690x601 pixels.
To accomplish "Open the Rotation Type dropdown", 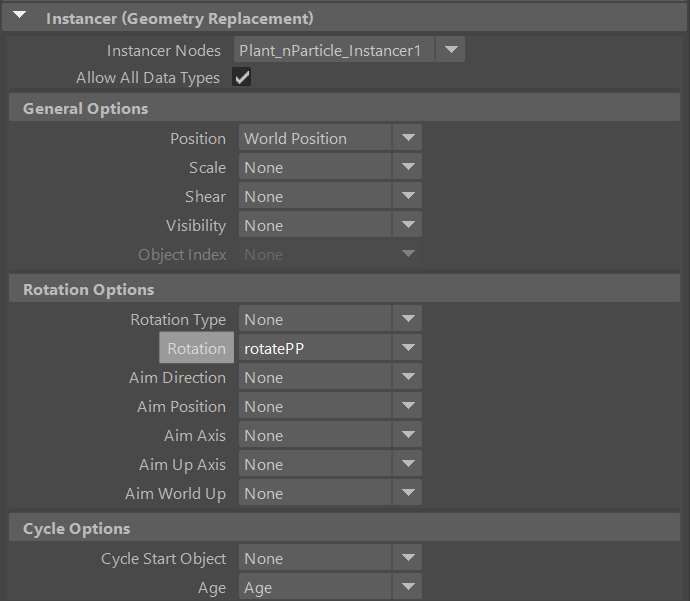I will pos(329,319).
